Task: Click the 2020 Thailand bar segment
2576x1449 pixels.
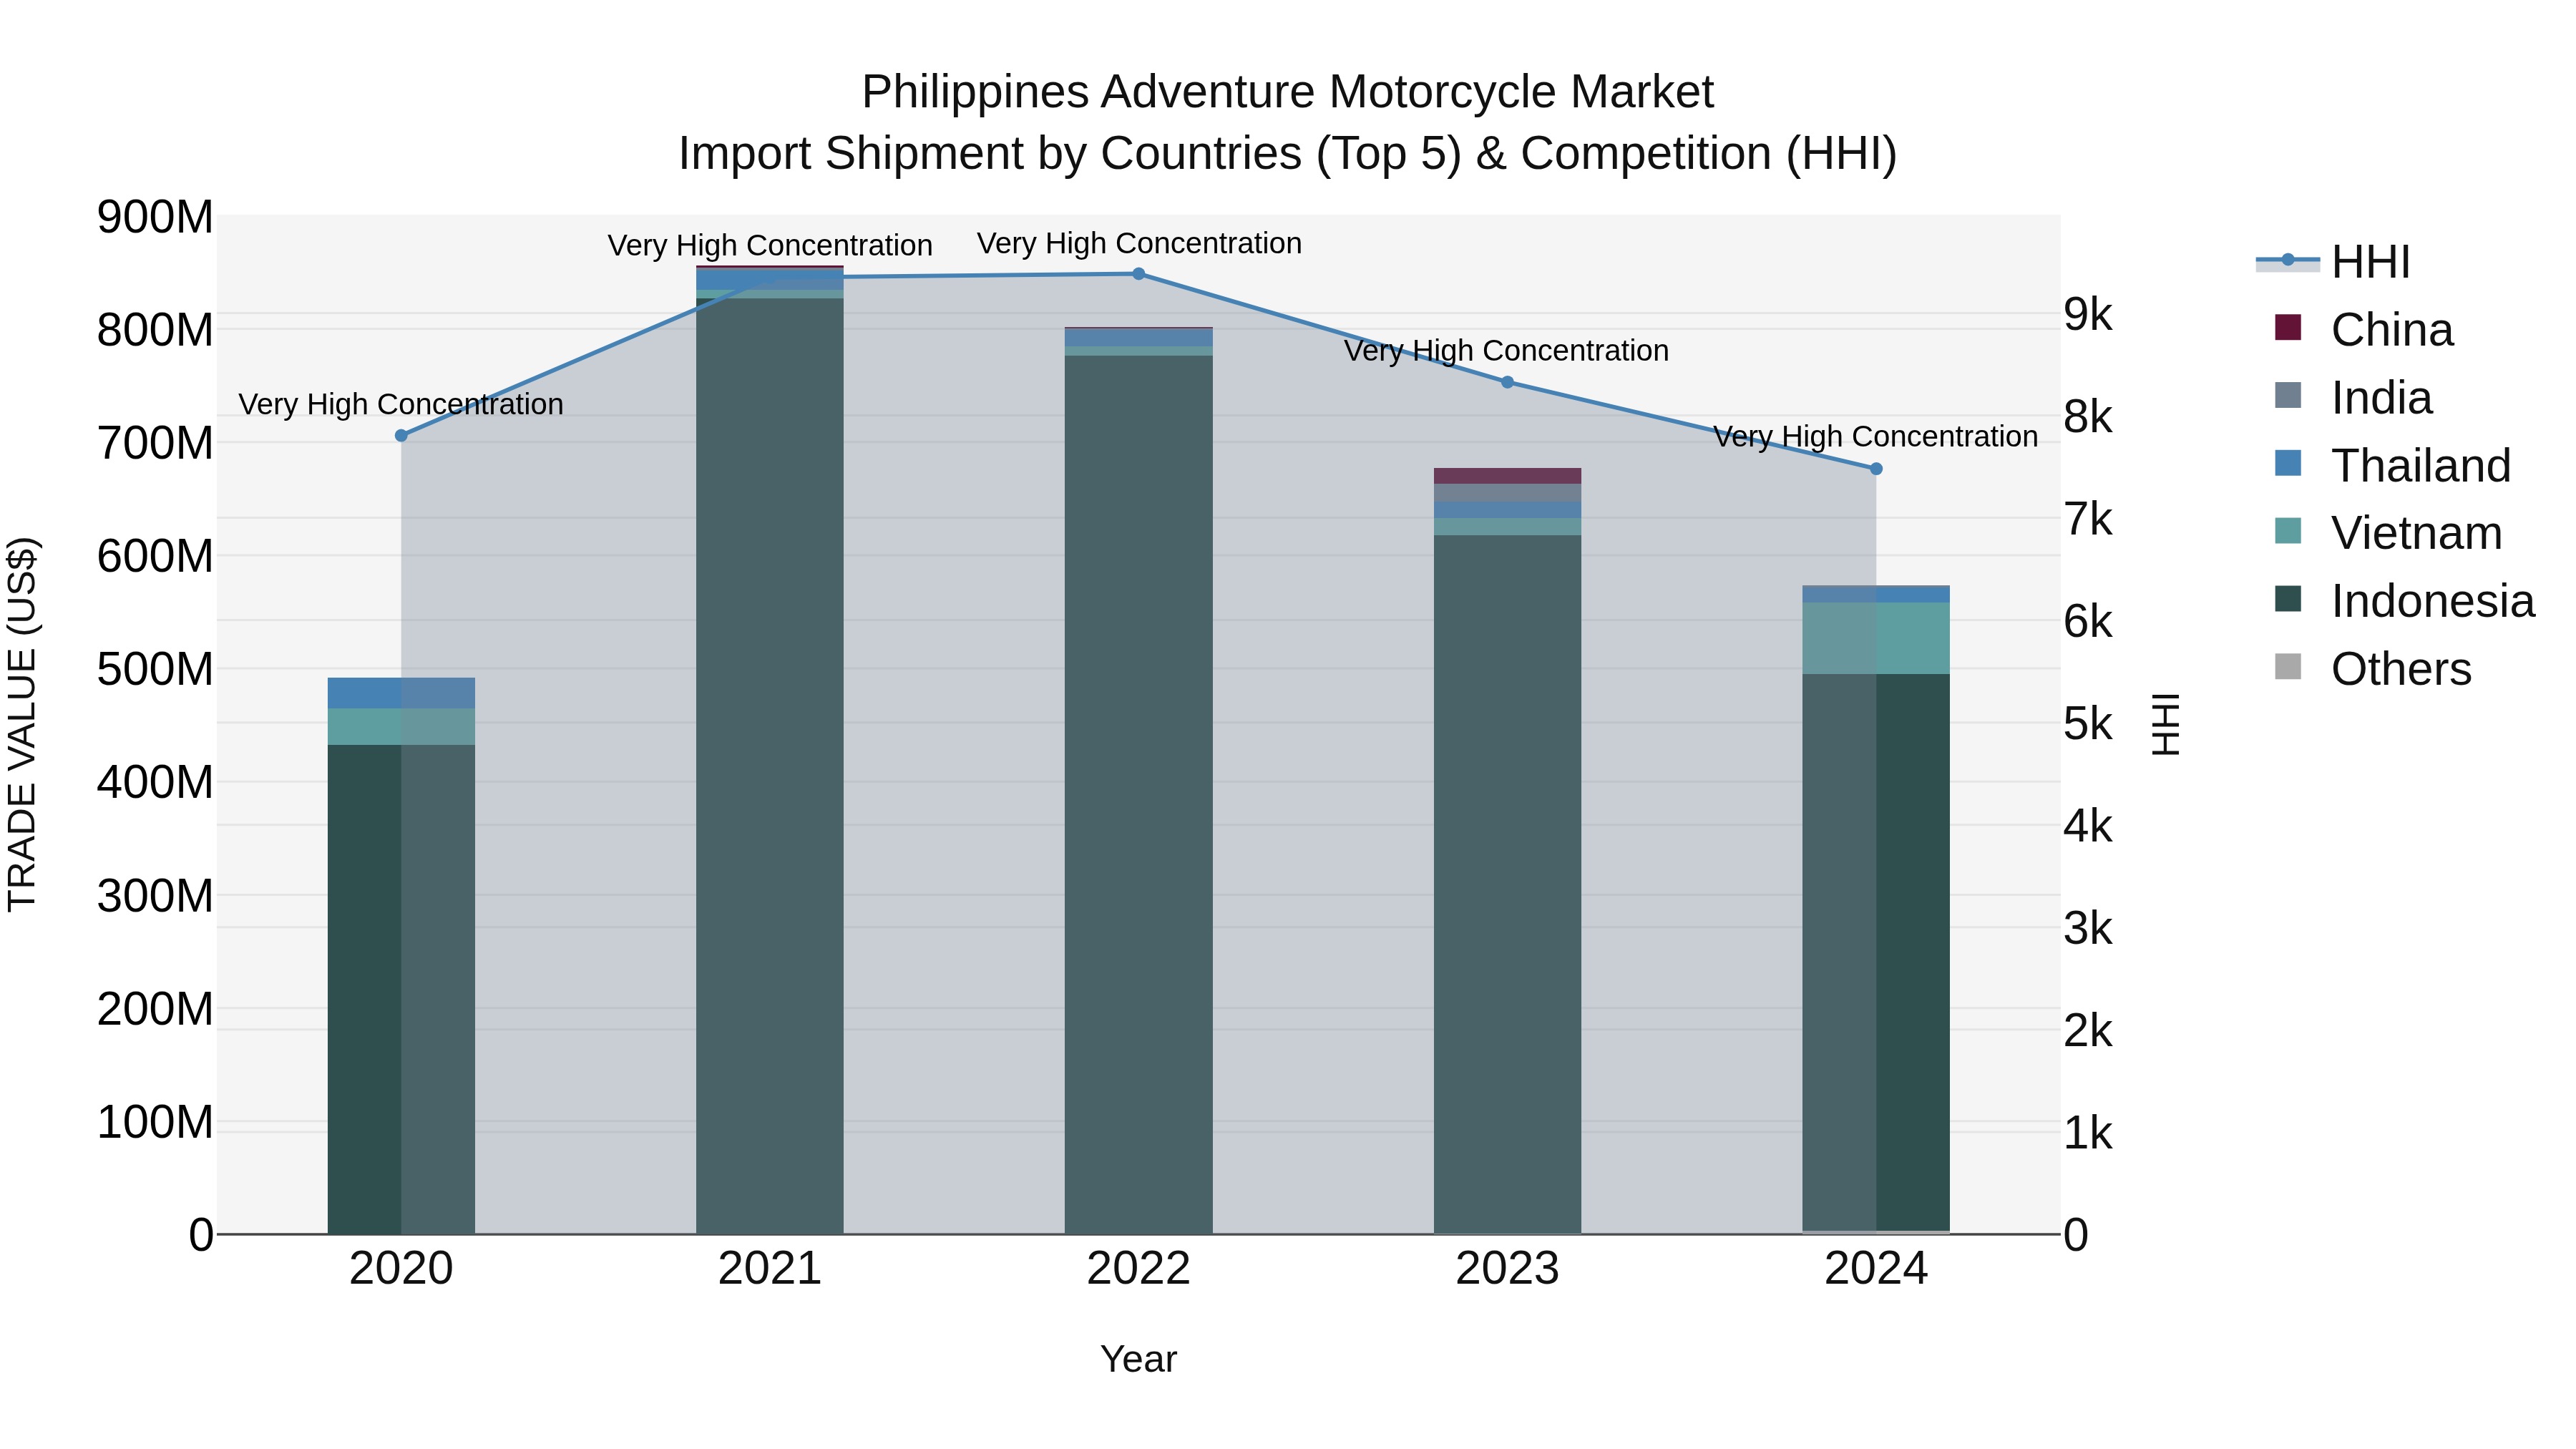Action: pyautogui.click(x=401, y=693)
